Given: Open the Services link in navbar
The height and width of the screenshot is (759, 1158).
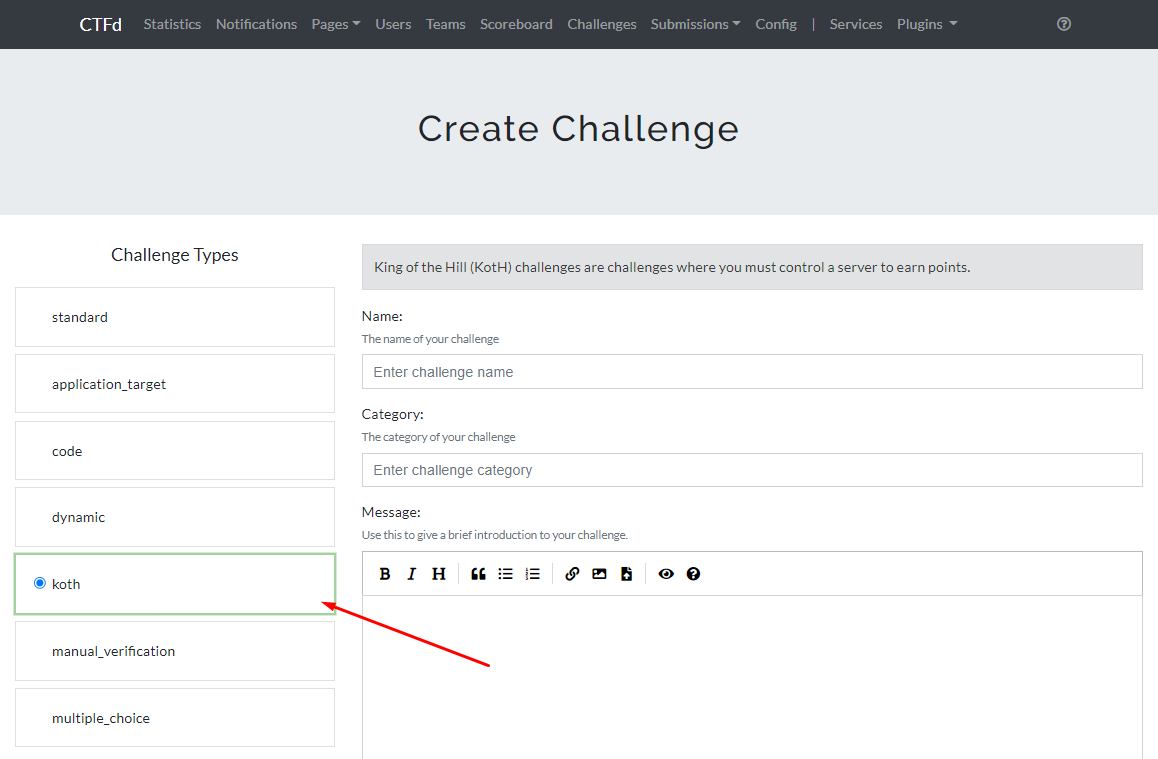Looking at the screenshot, I should pos(855,24).
